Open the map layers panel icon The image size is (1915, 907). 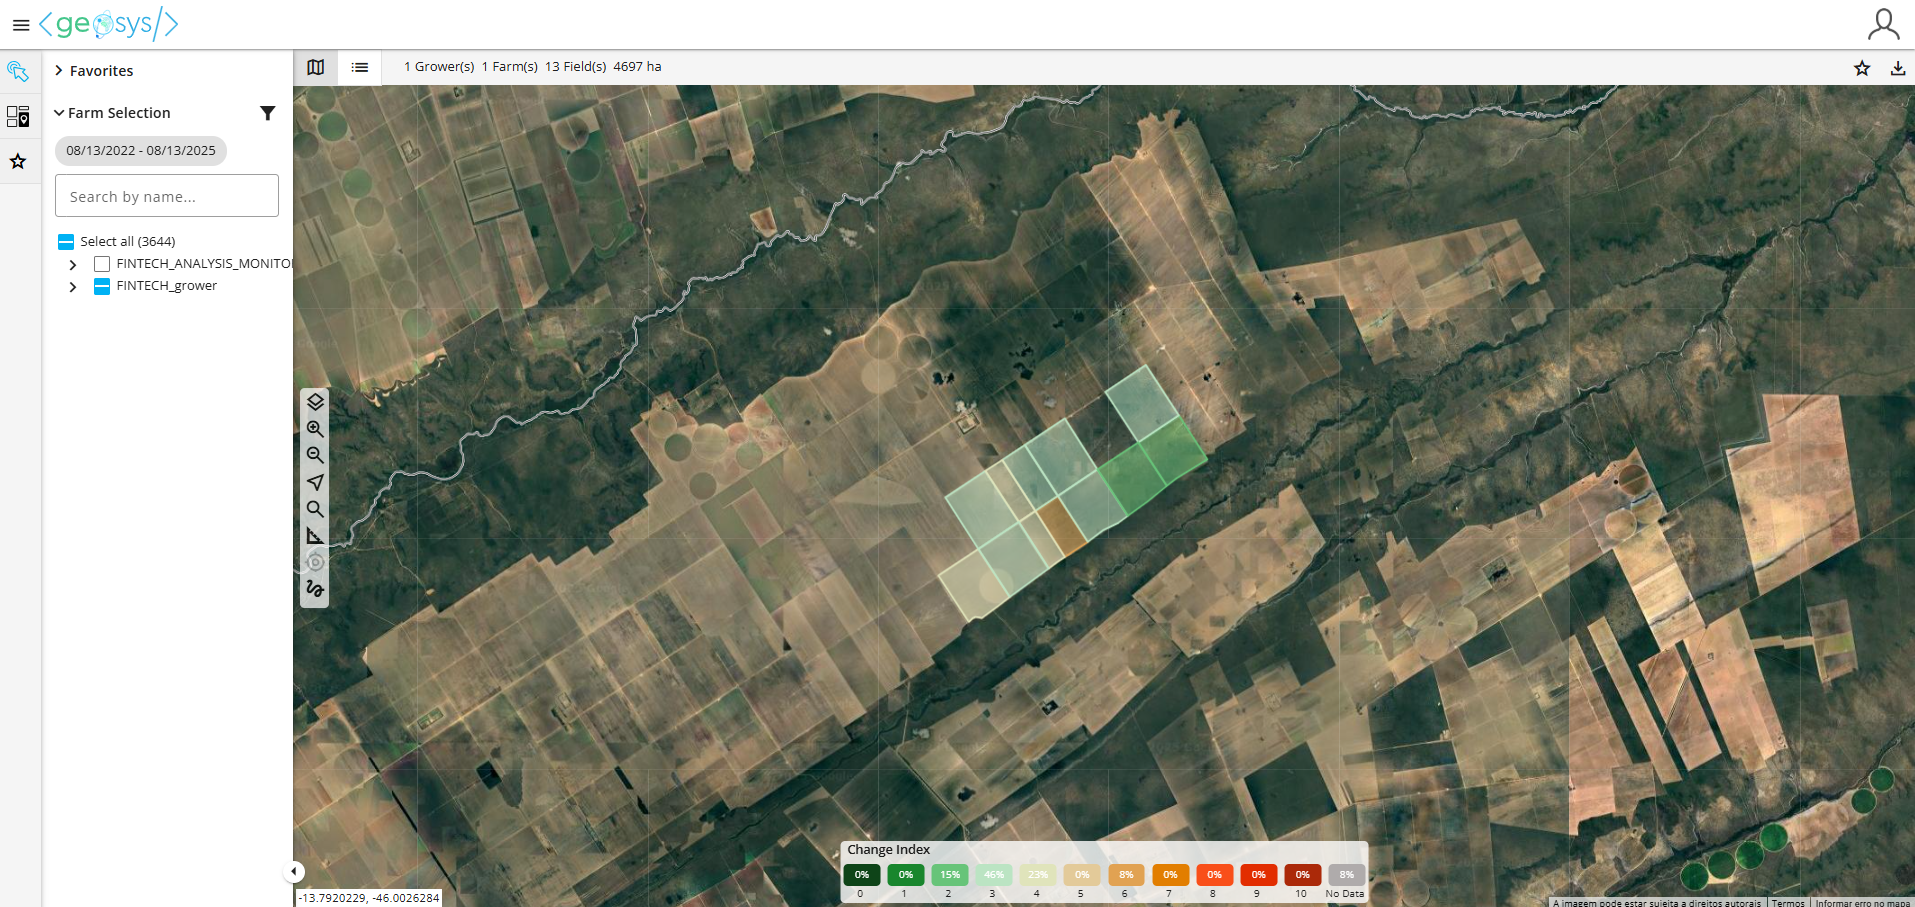tap(315, 402)
